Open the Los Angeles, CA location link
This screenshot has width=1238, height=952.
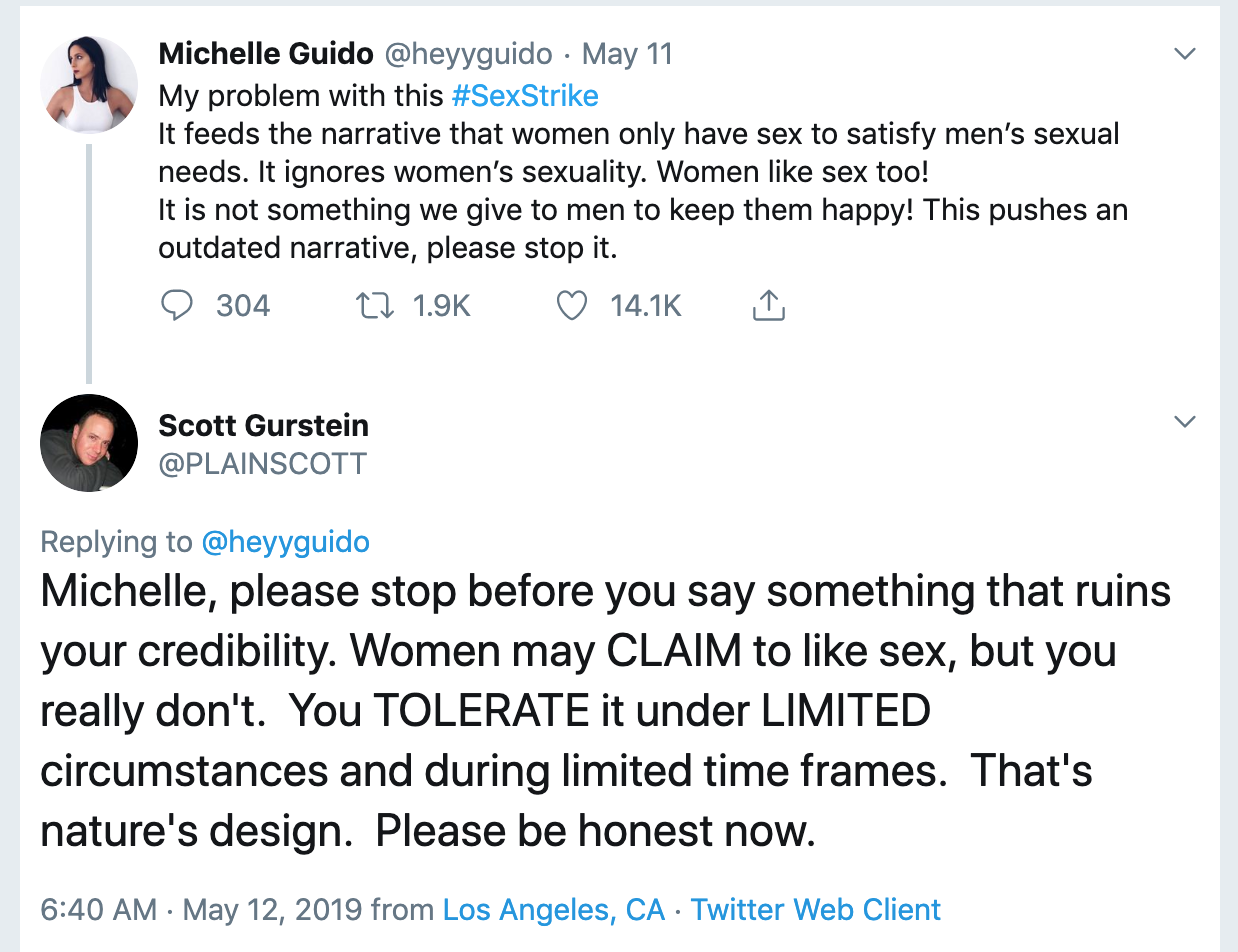(x=554, y=910)
